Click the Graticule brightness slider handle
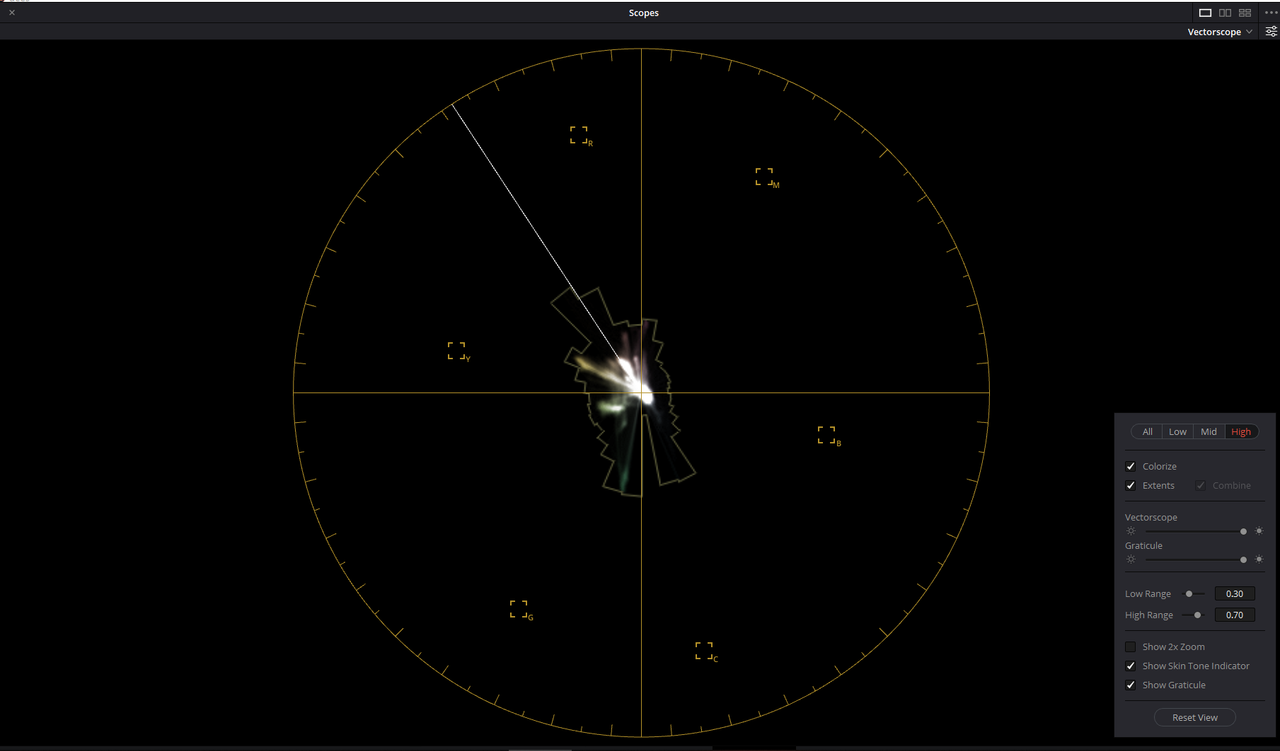This screenshot has height=751, width=1280. click(x=1243, y=560)
